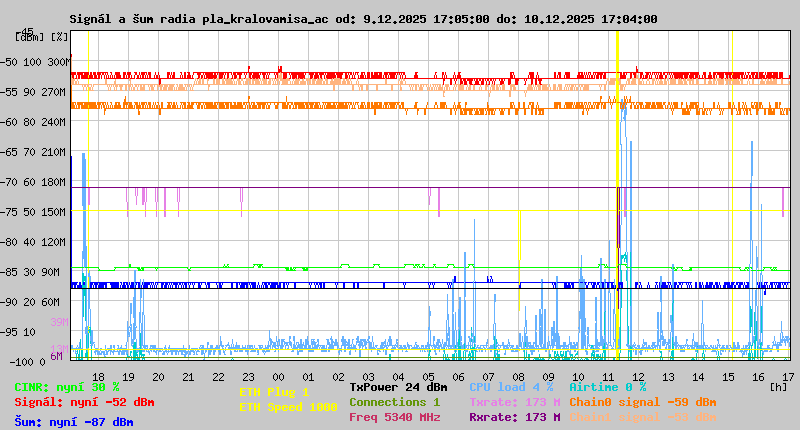Click the purple '6M' rate marker label
This screenshot has width=800, height=430.
point(56,356)
